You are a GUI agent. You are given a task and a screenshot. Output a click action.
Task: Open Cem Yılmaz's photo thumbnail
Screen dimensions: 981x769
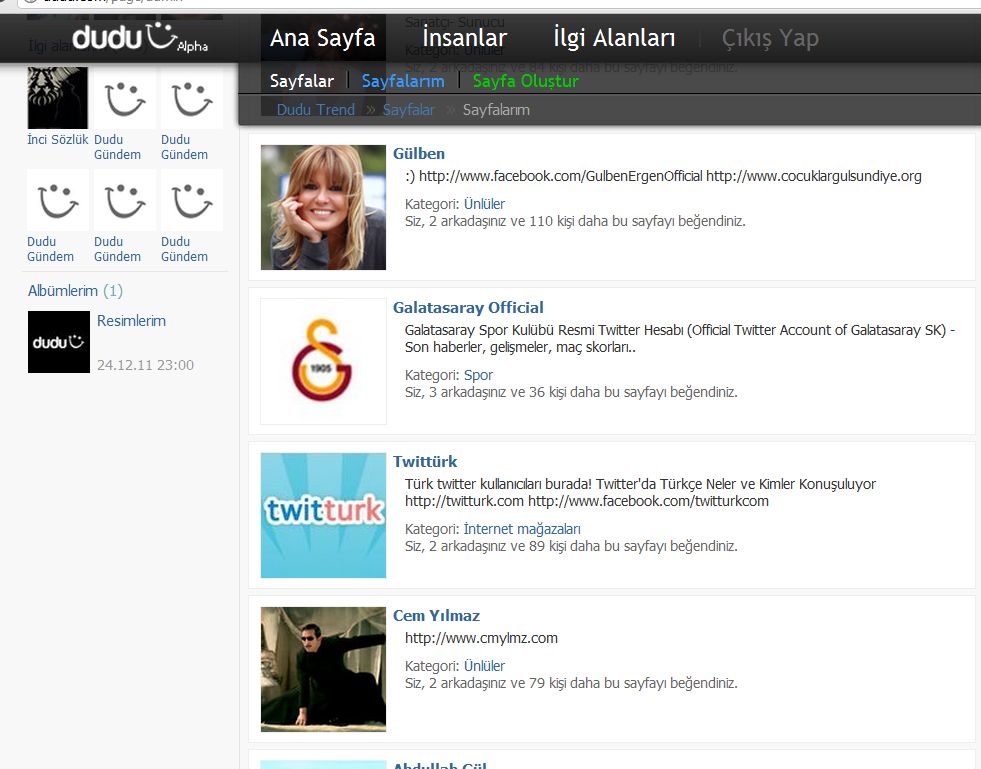click(323, 669)
